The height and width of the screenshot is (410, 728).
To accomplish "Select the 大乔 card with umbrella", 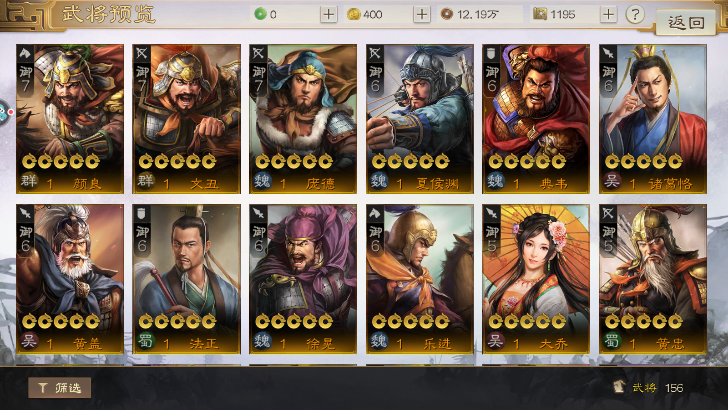I will (536, 279).
